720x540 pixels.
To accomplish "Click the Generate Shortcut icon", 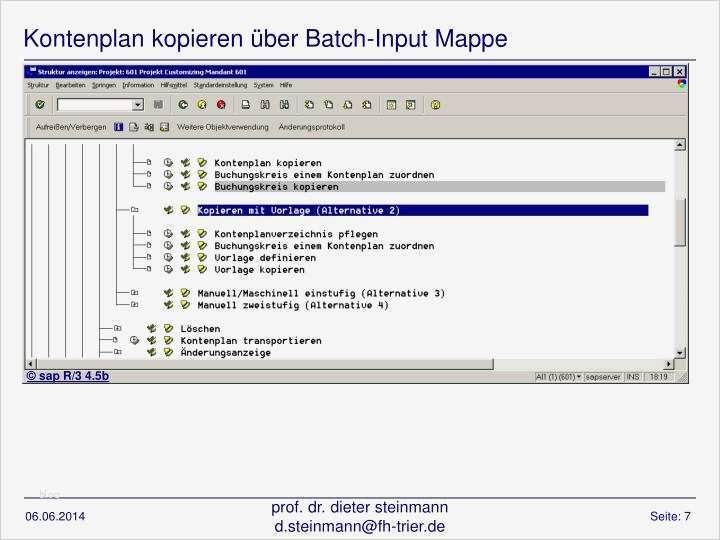I will [411, 105].
